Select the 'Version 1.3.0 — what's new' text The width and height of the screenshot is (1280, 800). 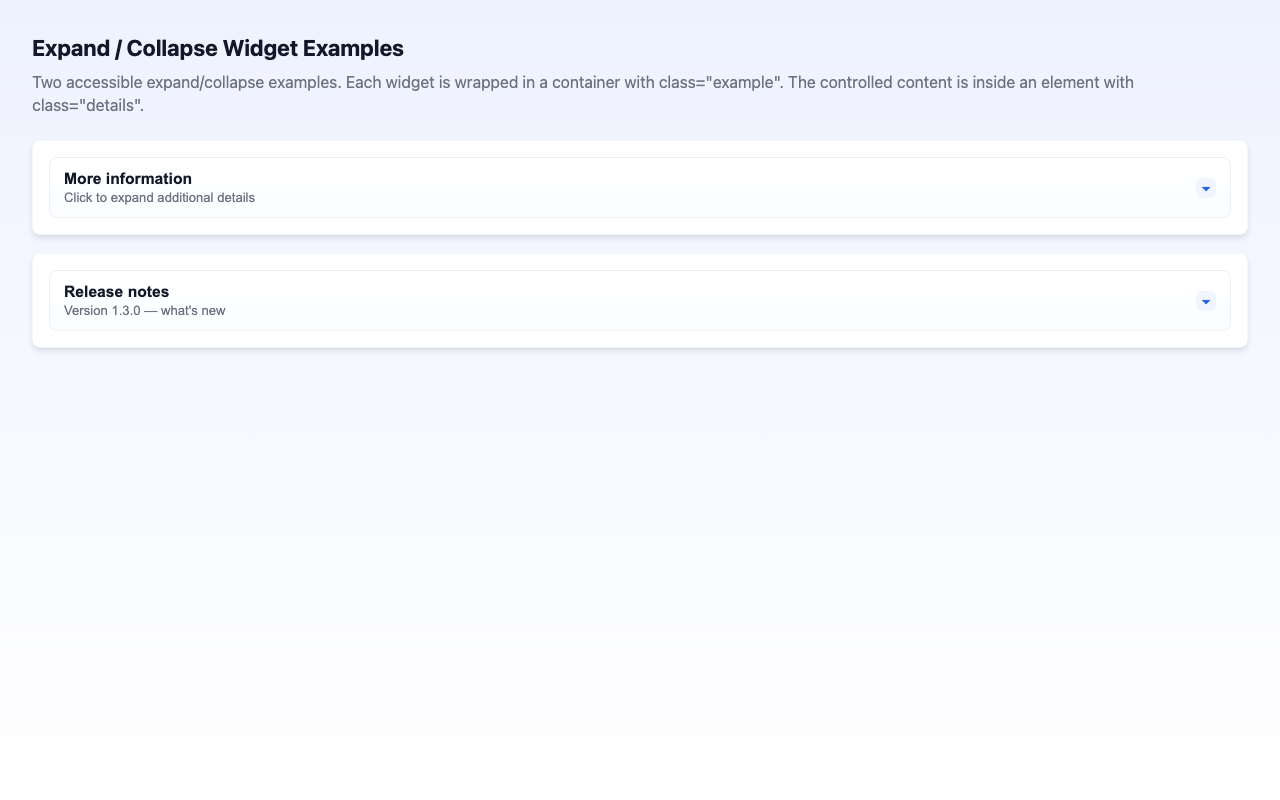click(x=144, y=310)
